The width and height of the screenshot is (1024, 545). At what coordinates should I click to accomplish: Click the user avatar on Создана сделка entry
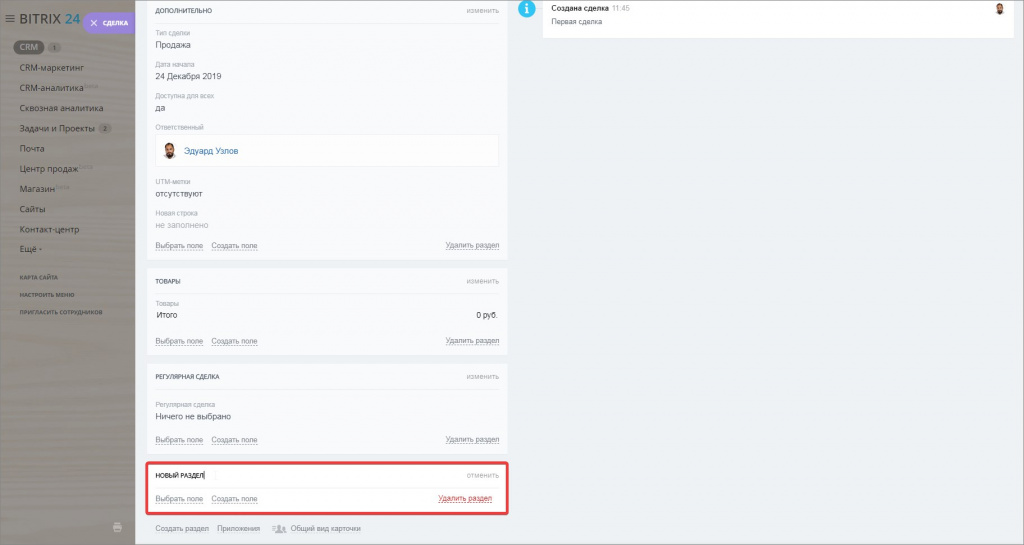click(x=999, y=8)
